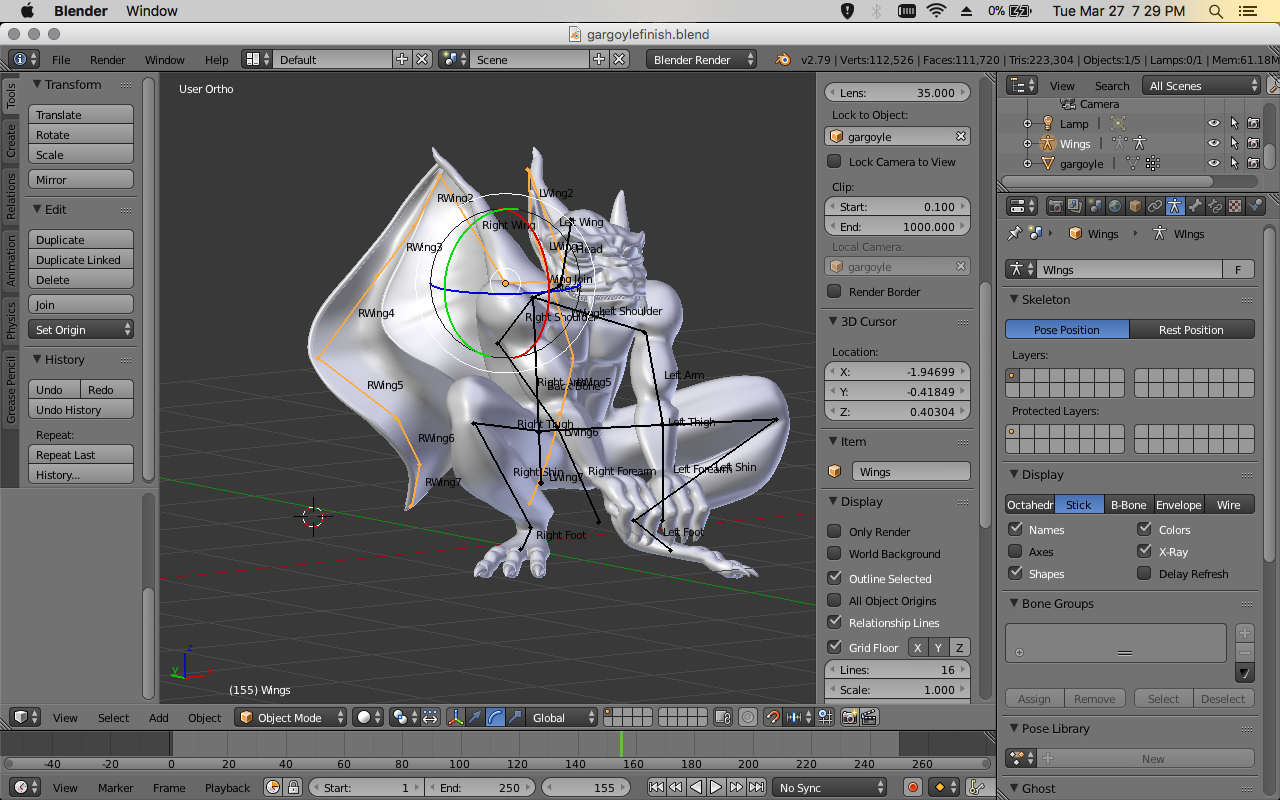The height and width of the screenshot is (800, 1280).
Task: Toggle visibility of Wings in outliner
Action: click(1213, 143)
